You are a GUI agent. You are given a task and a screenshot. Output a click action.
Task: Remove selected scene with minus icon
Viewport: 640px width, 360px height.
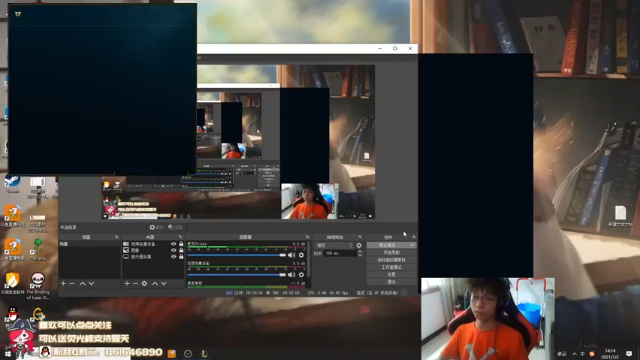coord(72,283)
